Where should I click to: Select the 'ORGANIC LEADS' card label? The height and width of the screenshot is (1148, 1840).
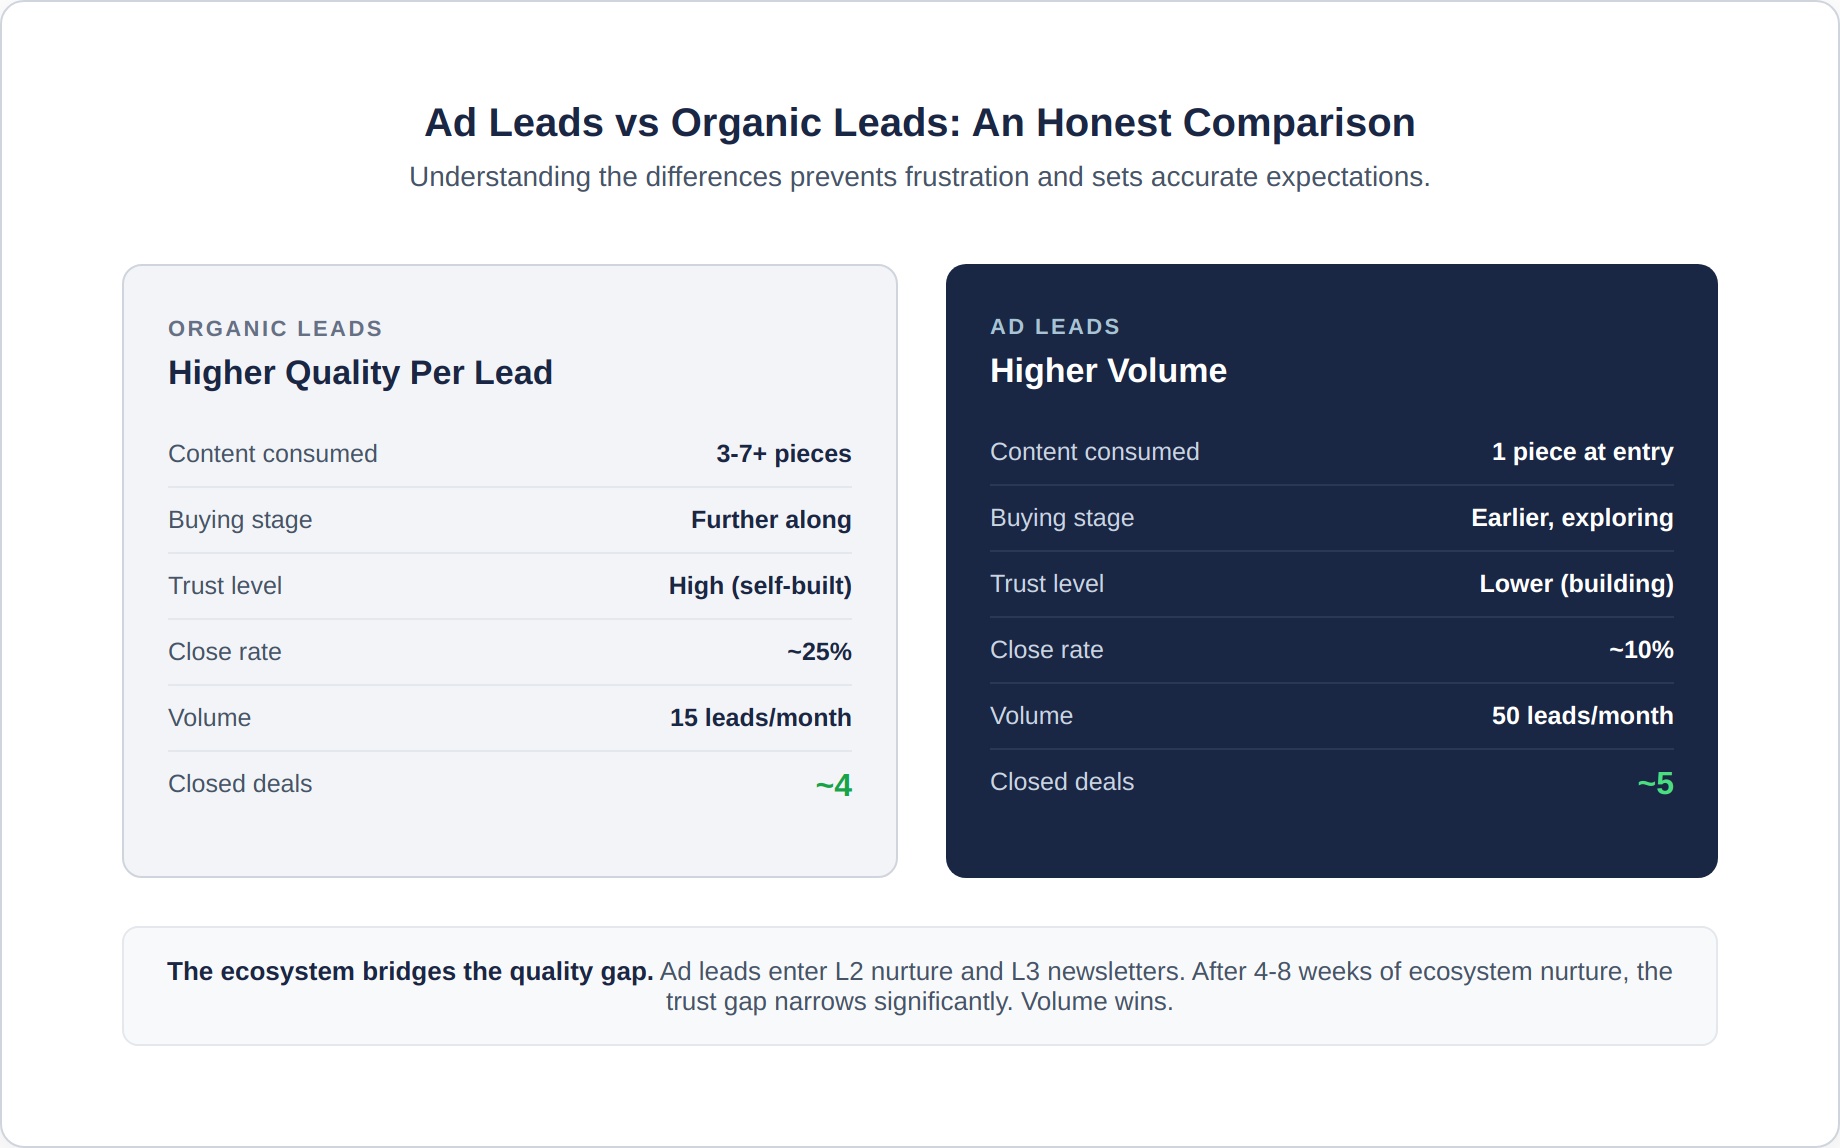click(x=275, y=329)
